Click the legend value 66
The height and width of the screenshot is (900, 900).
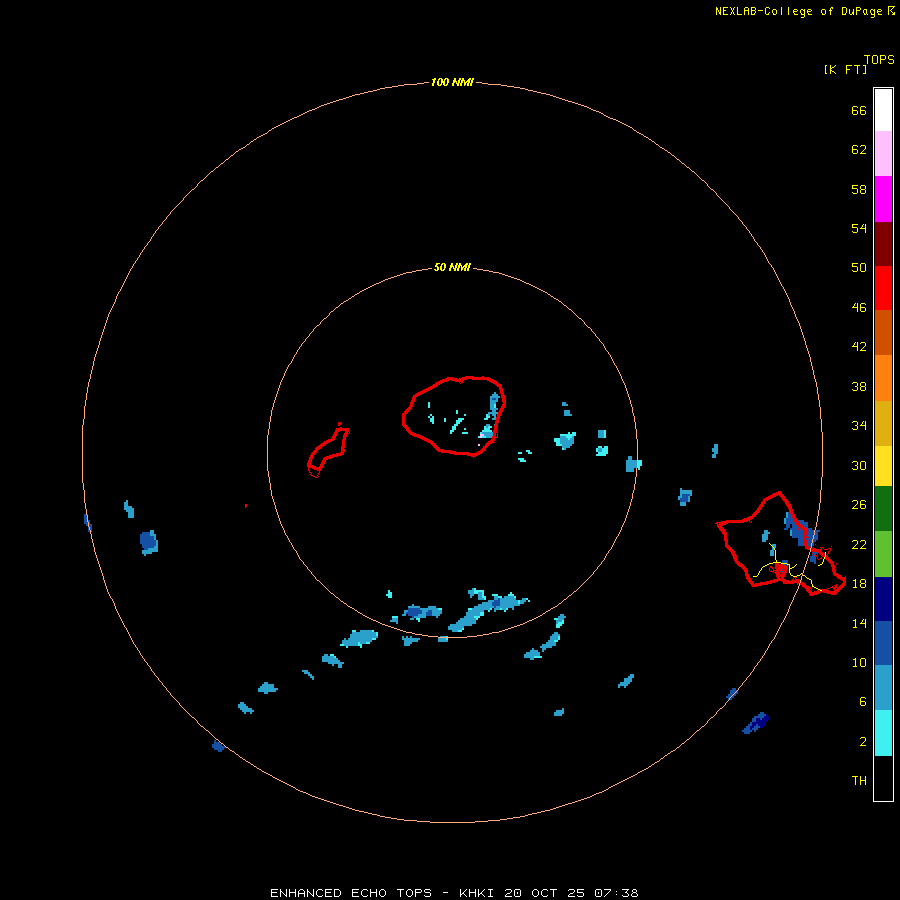tap(859, 110)
